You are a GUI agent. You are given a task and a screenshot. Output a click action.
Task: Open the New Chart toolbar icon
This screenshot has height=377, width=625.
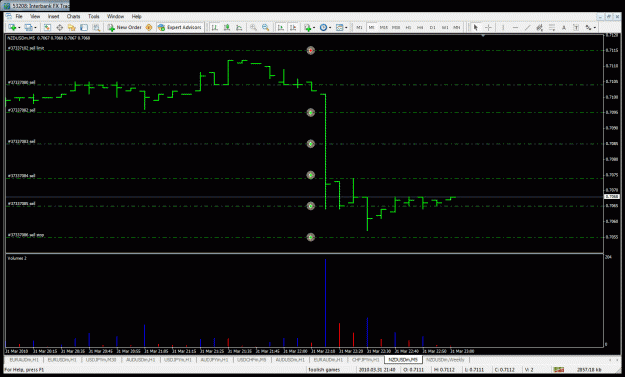click(12, 27)
